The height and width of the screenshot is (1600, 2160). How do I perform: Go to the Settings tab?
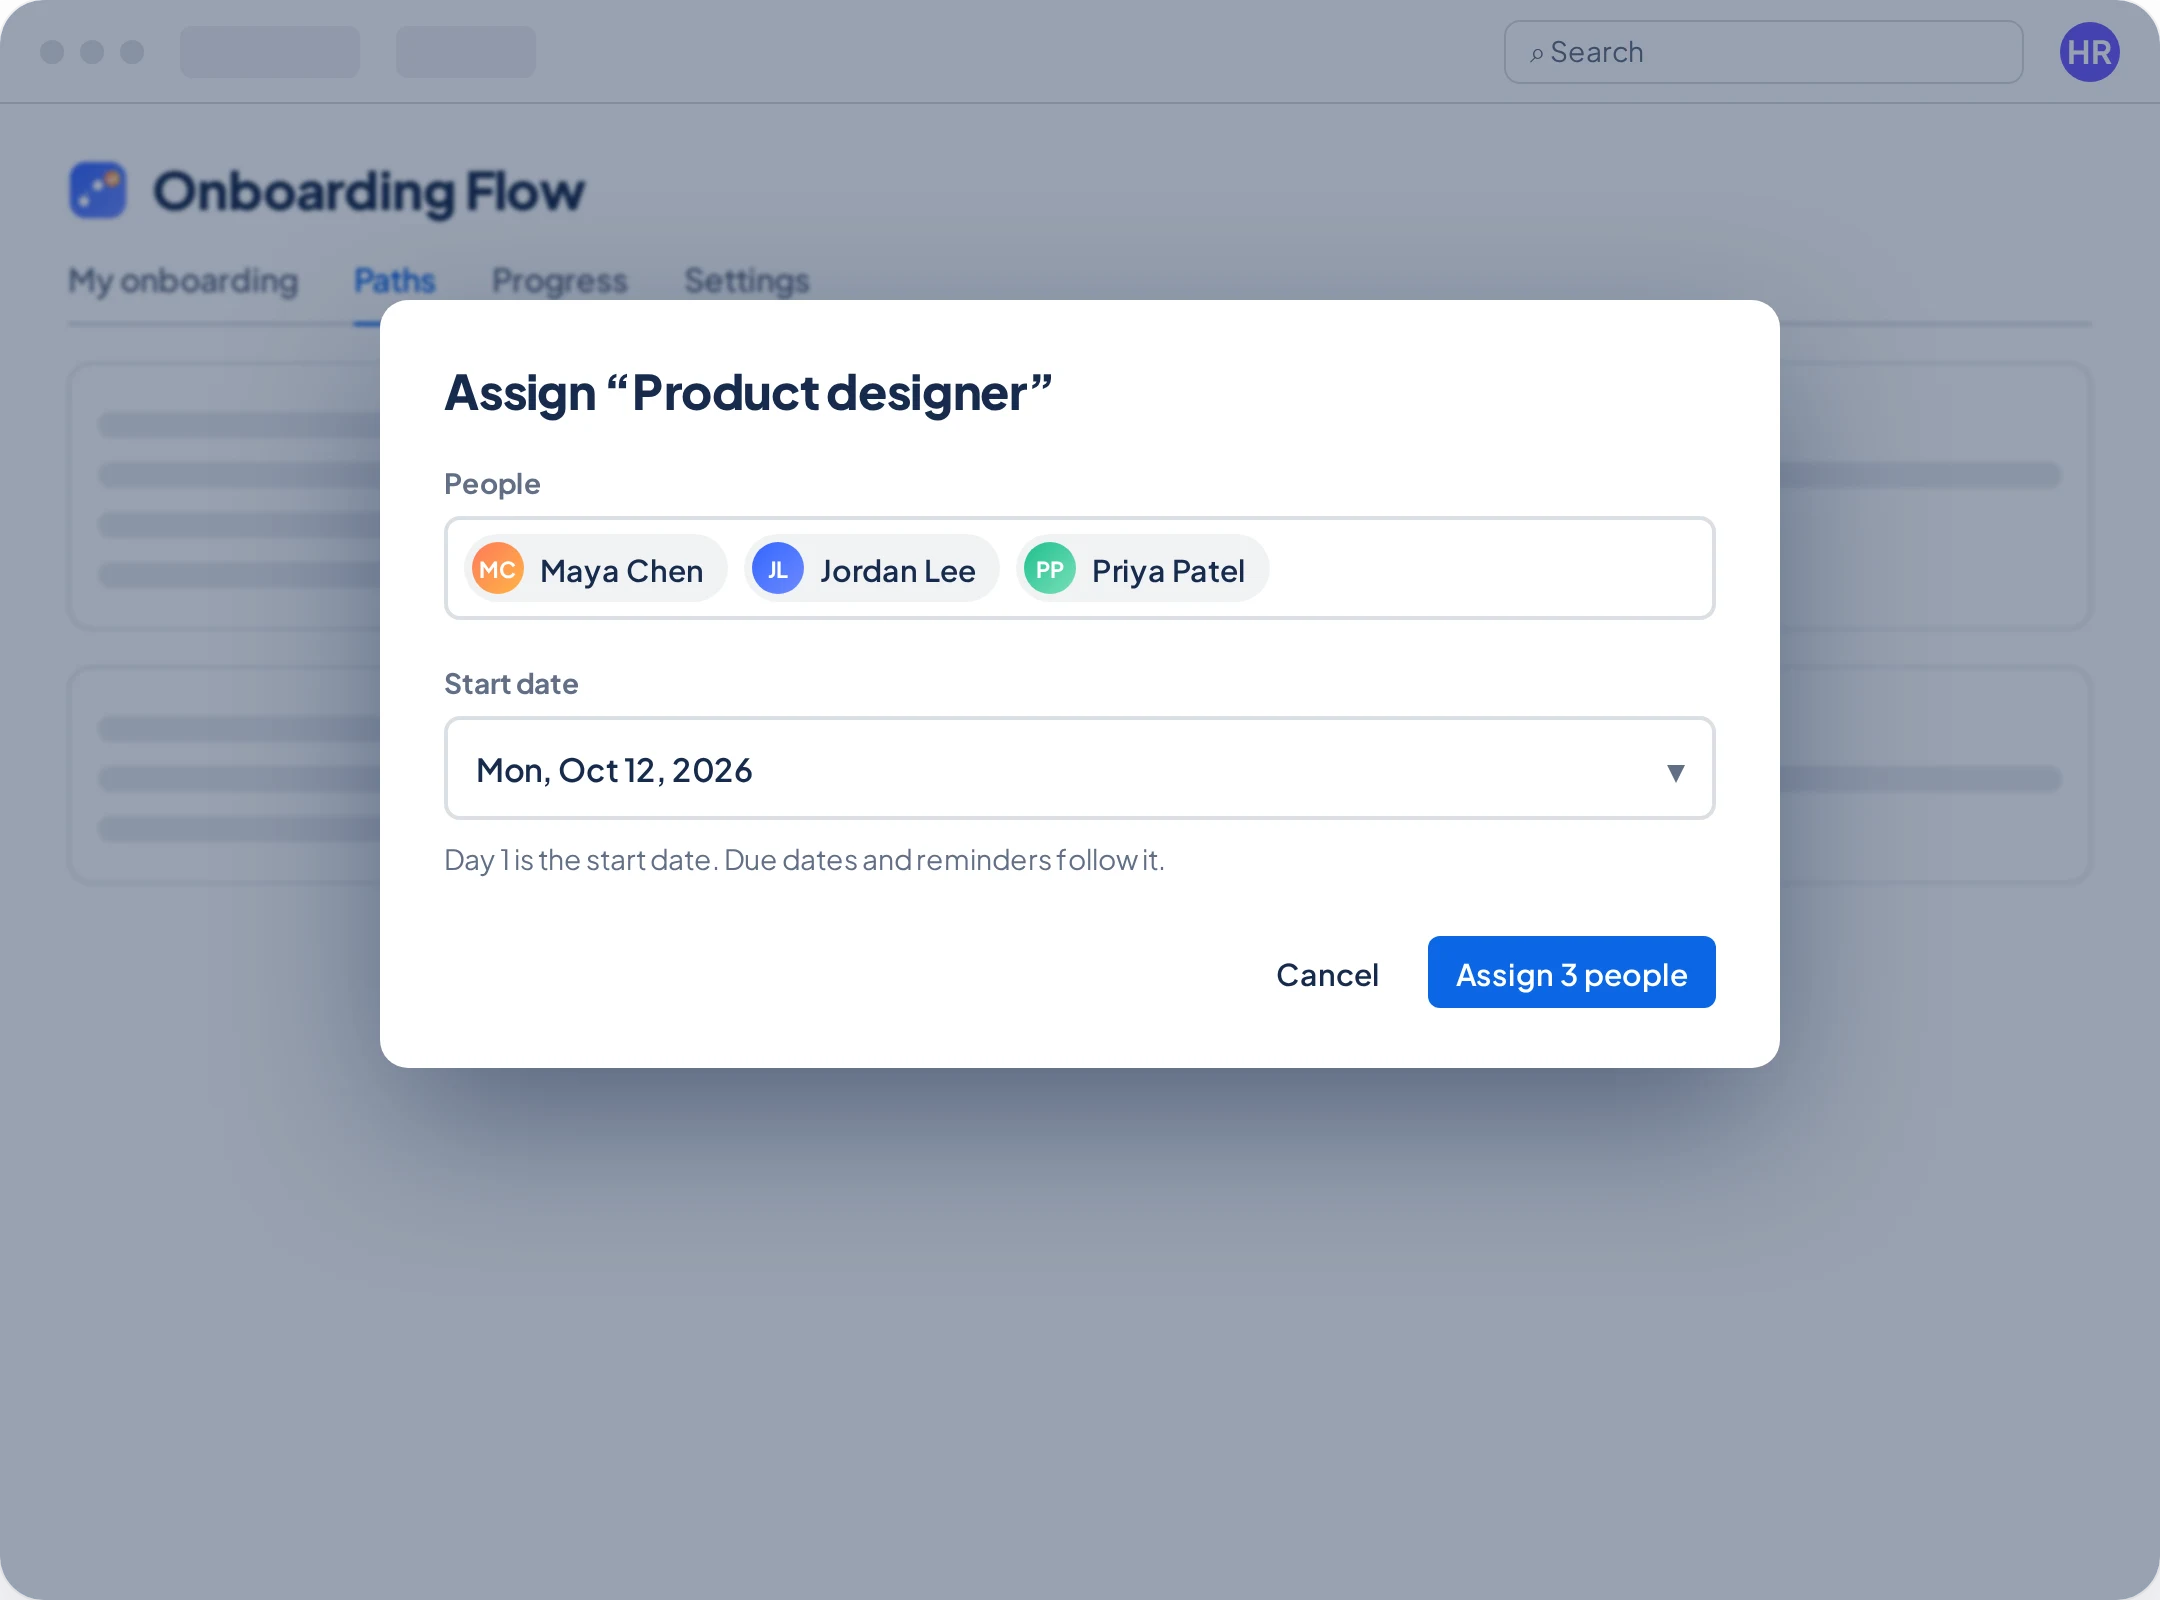[747, 281]
